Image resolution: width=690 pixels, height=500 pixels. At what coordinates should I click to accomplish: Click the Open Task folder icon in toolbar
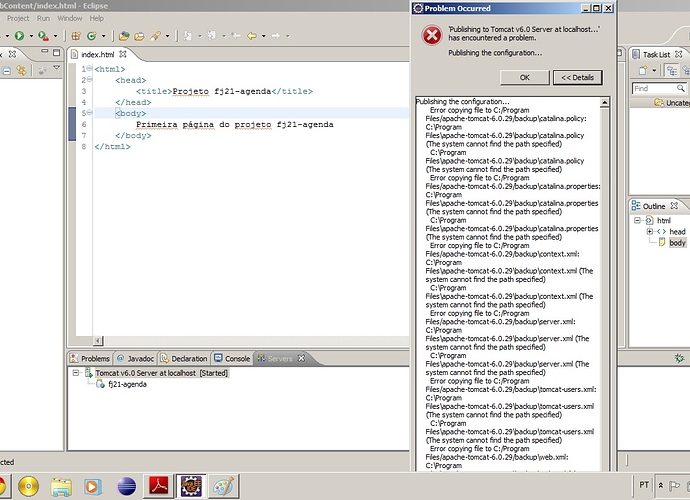pos(139,36)
